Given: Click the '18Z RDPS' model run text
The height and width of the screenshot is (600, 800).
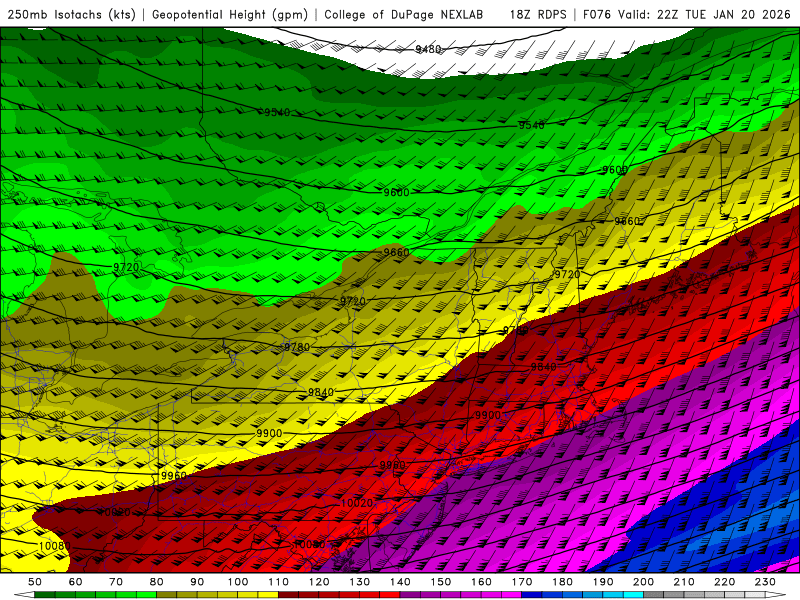Looking at the screenshot, I should 538,14.
